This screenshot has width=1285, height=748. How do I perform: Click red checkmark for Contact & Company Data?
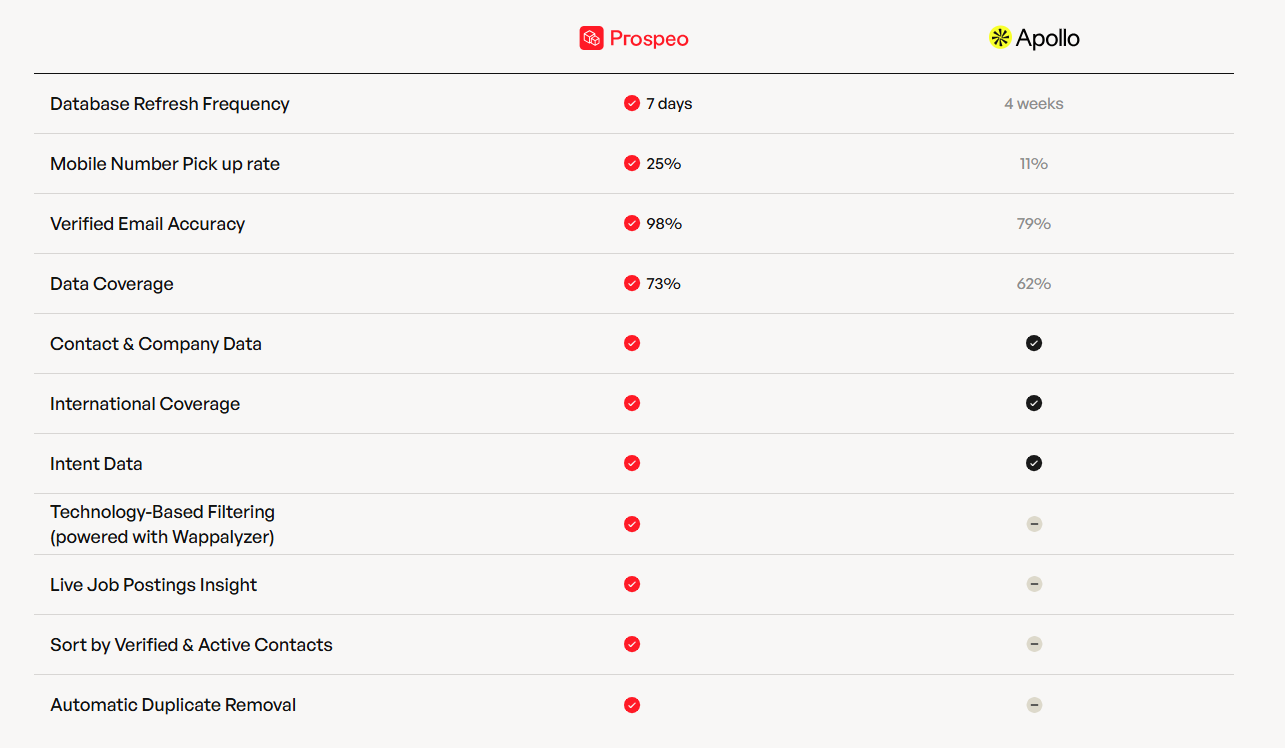pyautogui.click(x=632, y=343)
